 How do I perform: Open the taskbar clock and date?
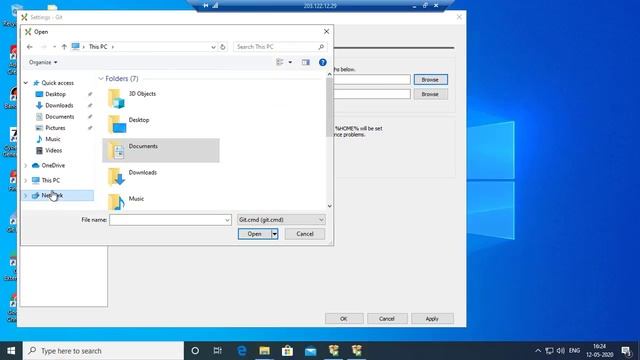[x=600, y=351]
